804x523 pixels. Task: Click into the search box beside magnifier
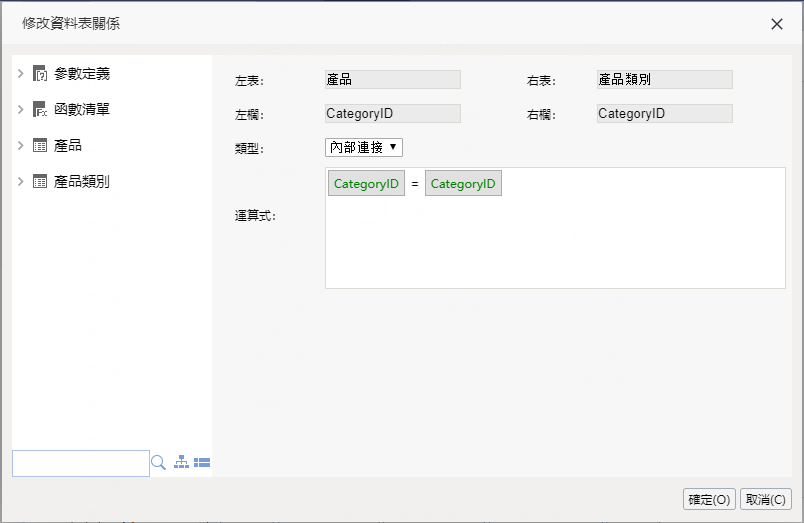(80, 463)
